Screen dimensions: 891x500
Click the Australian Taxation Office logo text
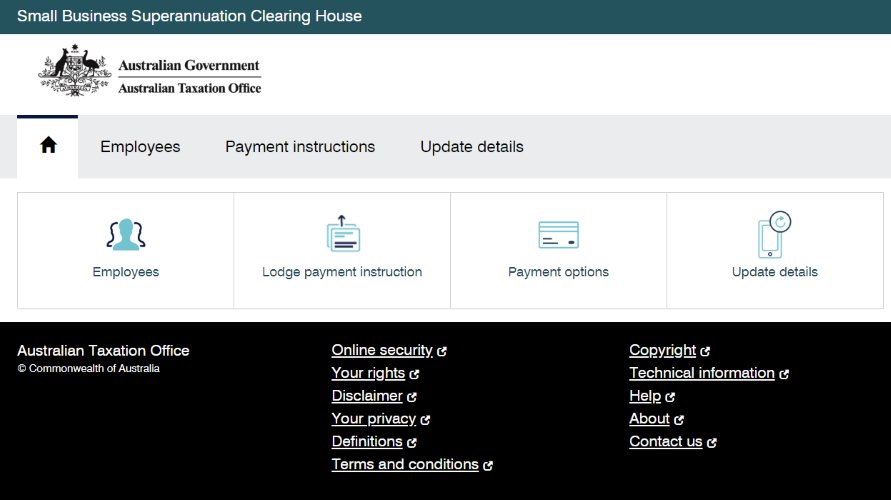coord(190,88)
